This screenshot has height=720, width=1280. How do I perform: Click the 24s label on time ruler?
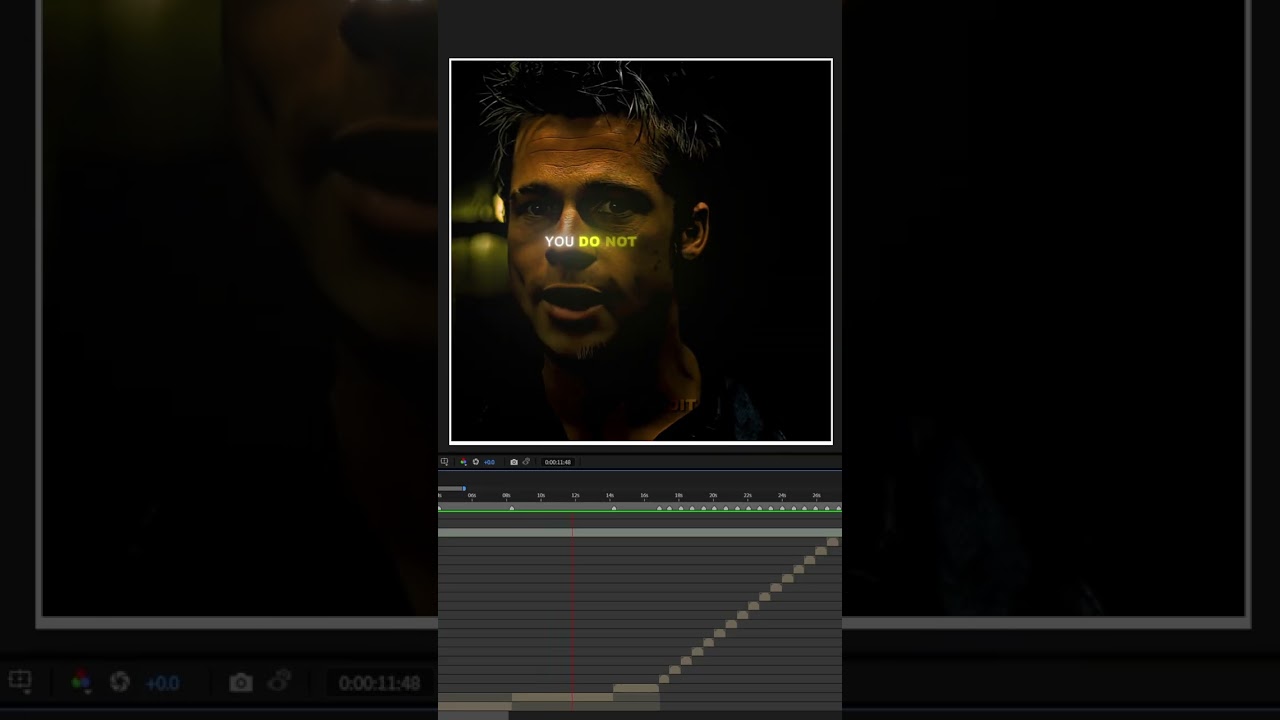[x=782, y=496]
